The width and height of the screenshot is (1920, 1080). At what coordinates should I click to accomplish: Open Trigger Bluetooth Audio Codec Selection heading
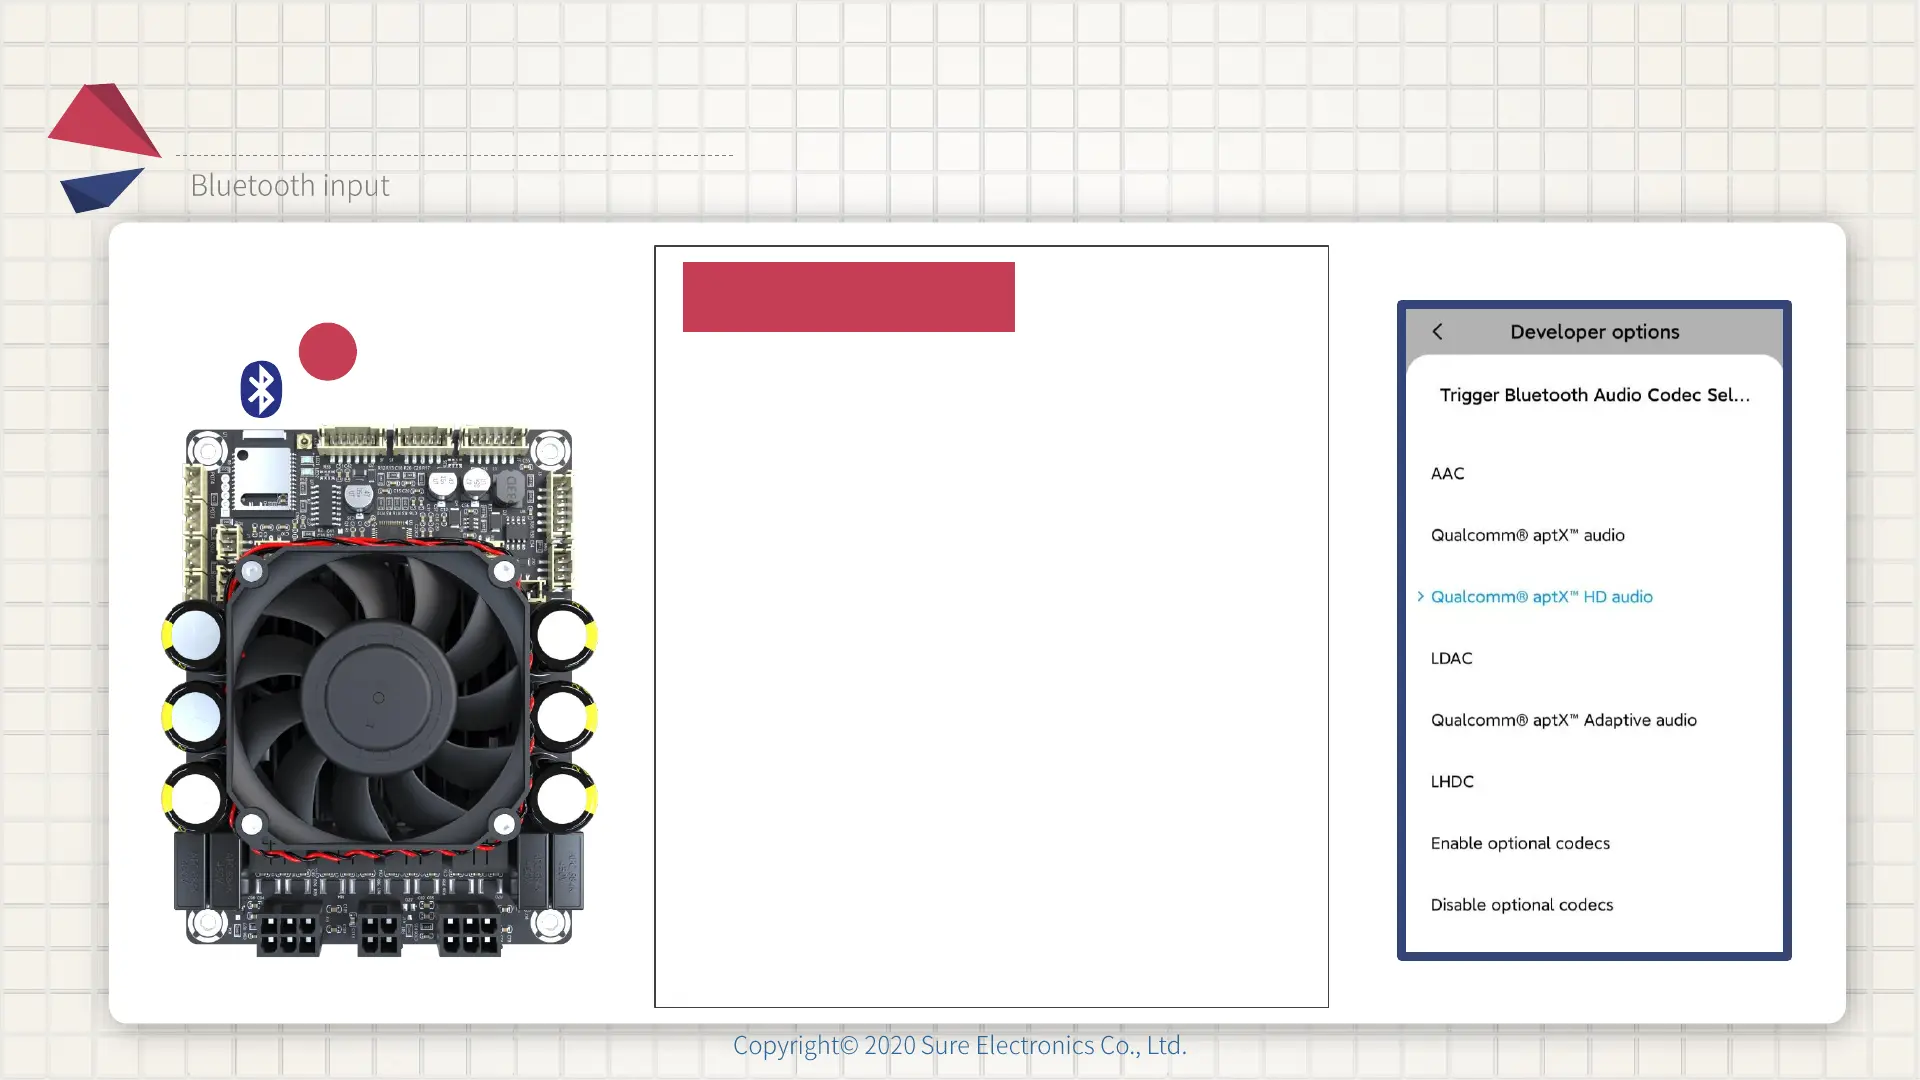point(1594,395)
